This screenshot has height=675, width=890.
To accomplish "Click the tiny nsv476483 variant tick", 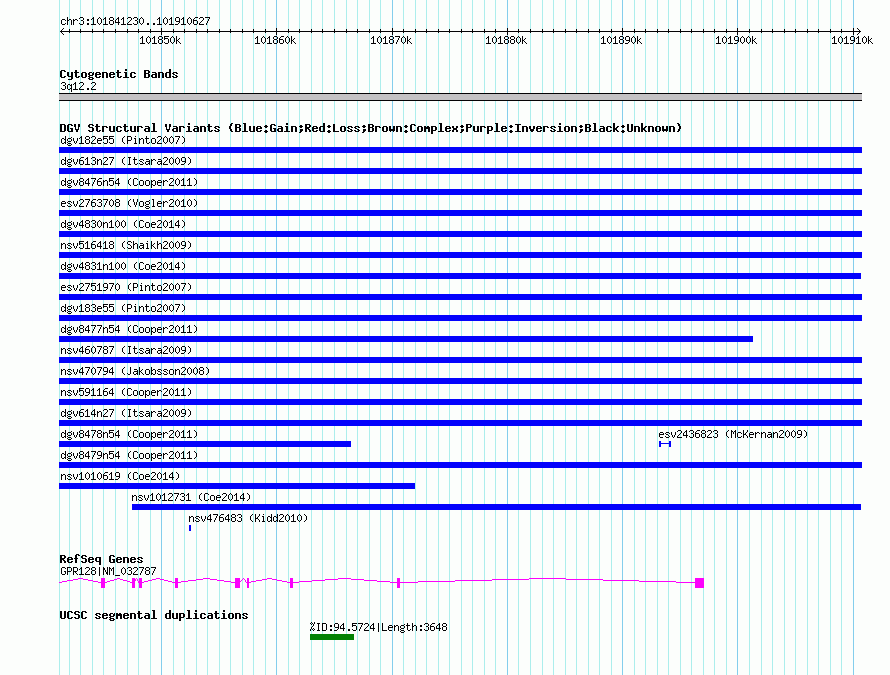I will (190, 528).
